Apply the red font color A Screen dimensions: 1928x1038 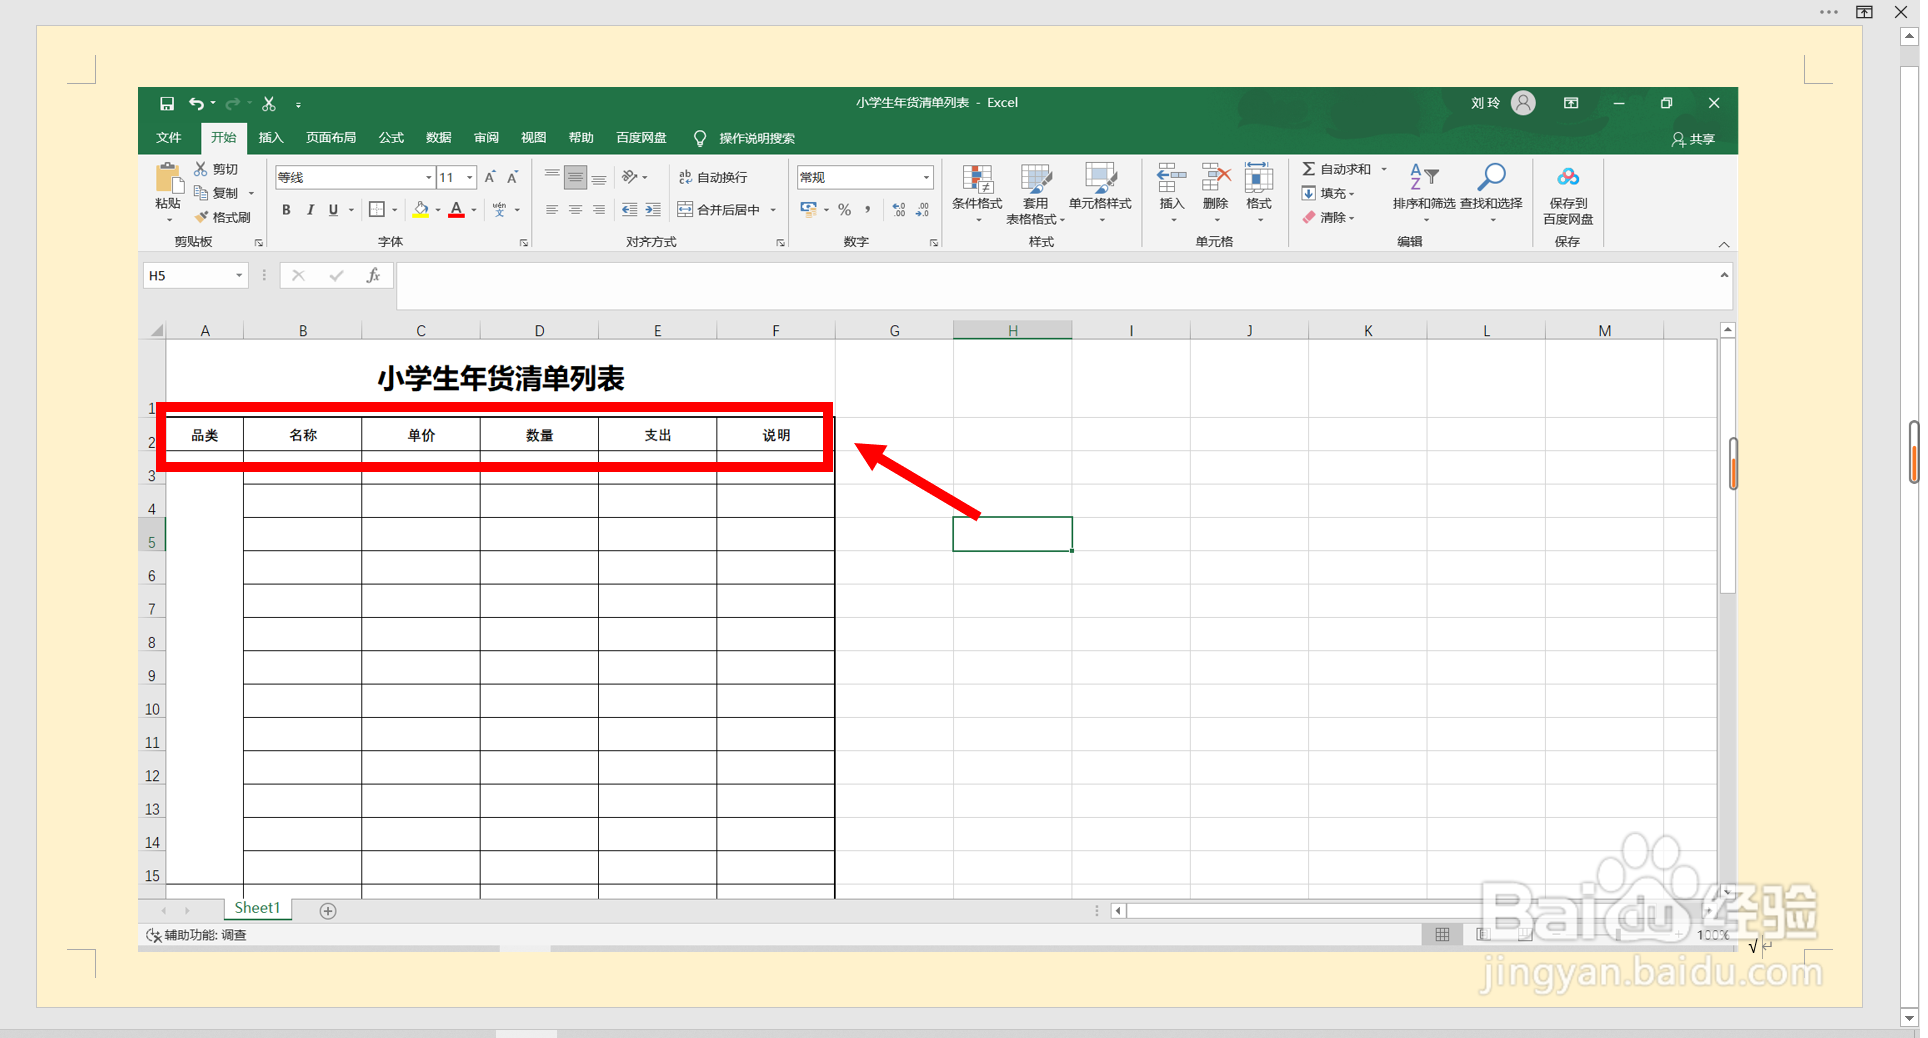(456, 210)
